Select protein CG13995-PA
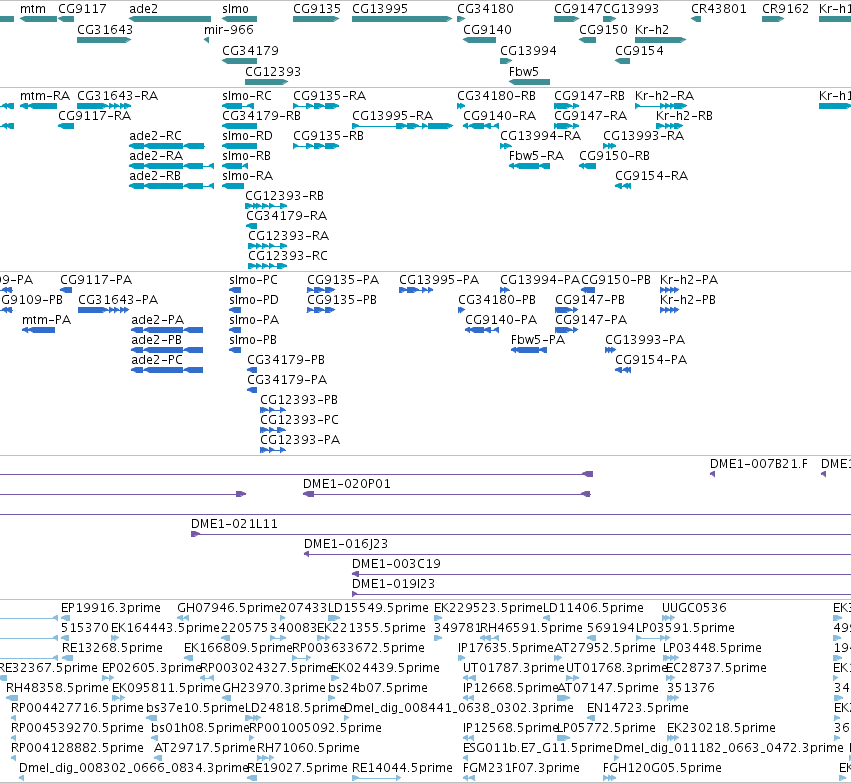 (x=416, y=290)
